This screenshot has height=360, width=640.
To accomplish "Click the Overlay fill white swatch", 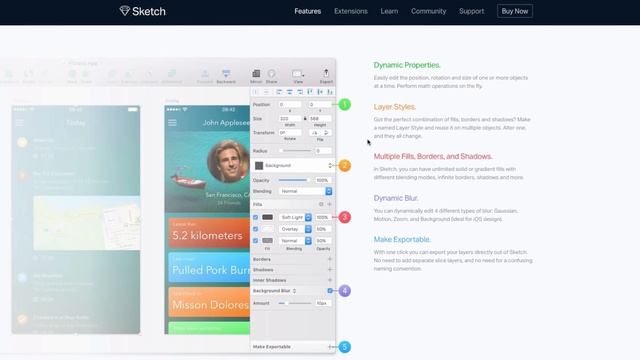I will (x=267, y=229).
